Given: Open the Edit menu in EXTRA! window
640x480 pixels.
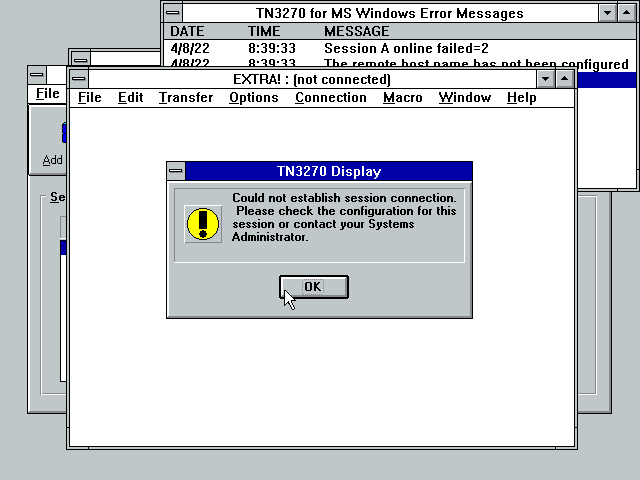Looking at the screenshot, I should point(130,98).
